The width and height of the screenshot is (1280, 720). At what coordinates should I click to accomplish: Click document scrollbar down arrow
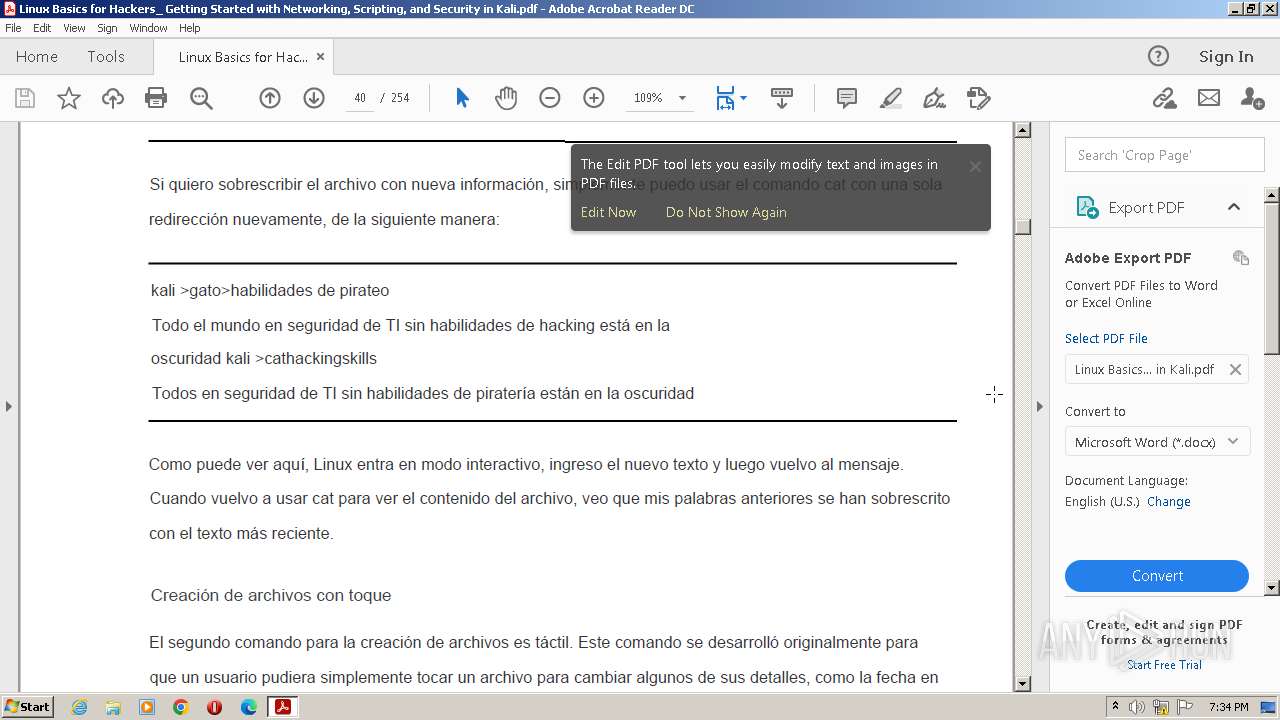pos(1022,684)
